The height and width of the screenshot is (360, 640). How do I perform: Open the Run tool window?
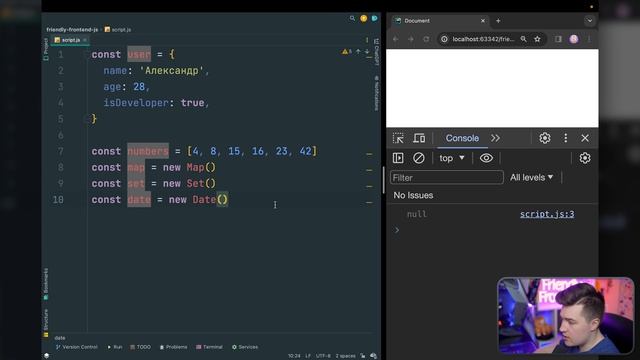pos(115,347)
